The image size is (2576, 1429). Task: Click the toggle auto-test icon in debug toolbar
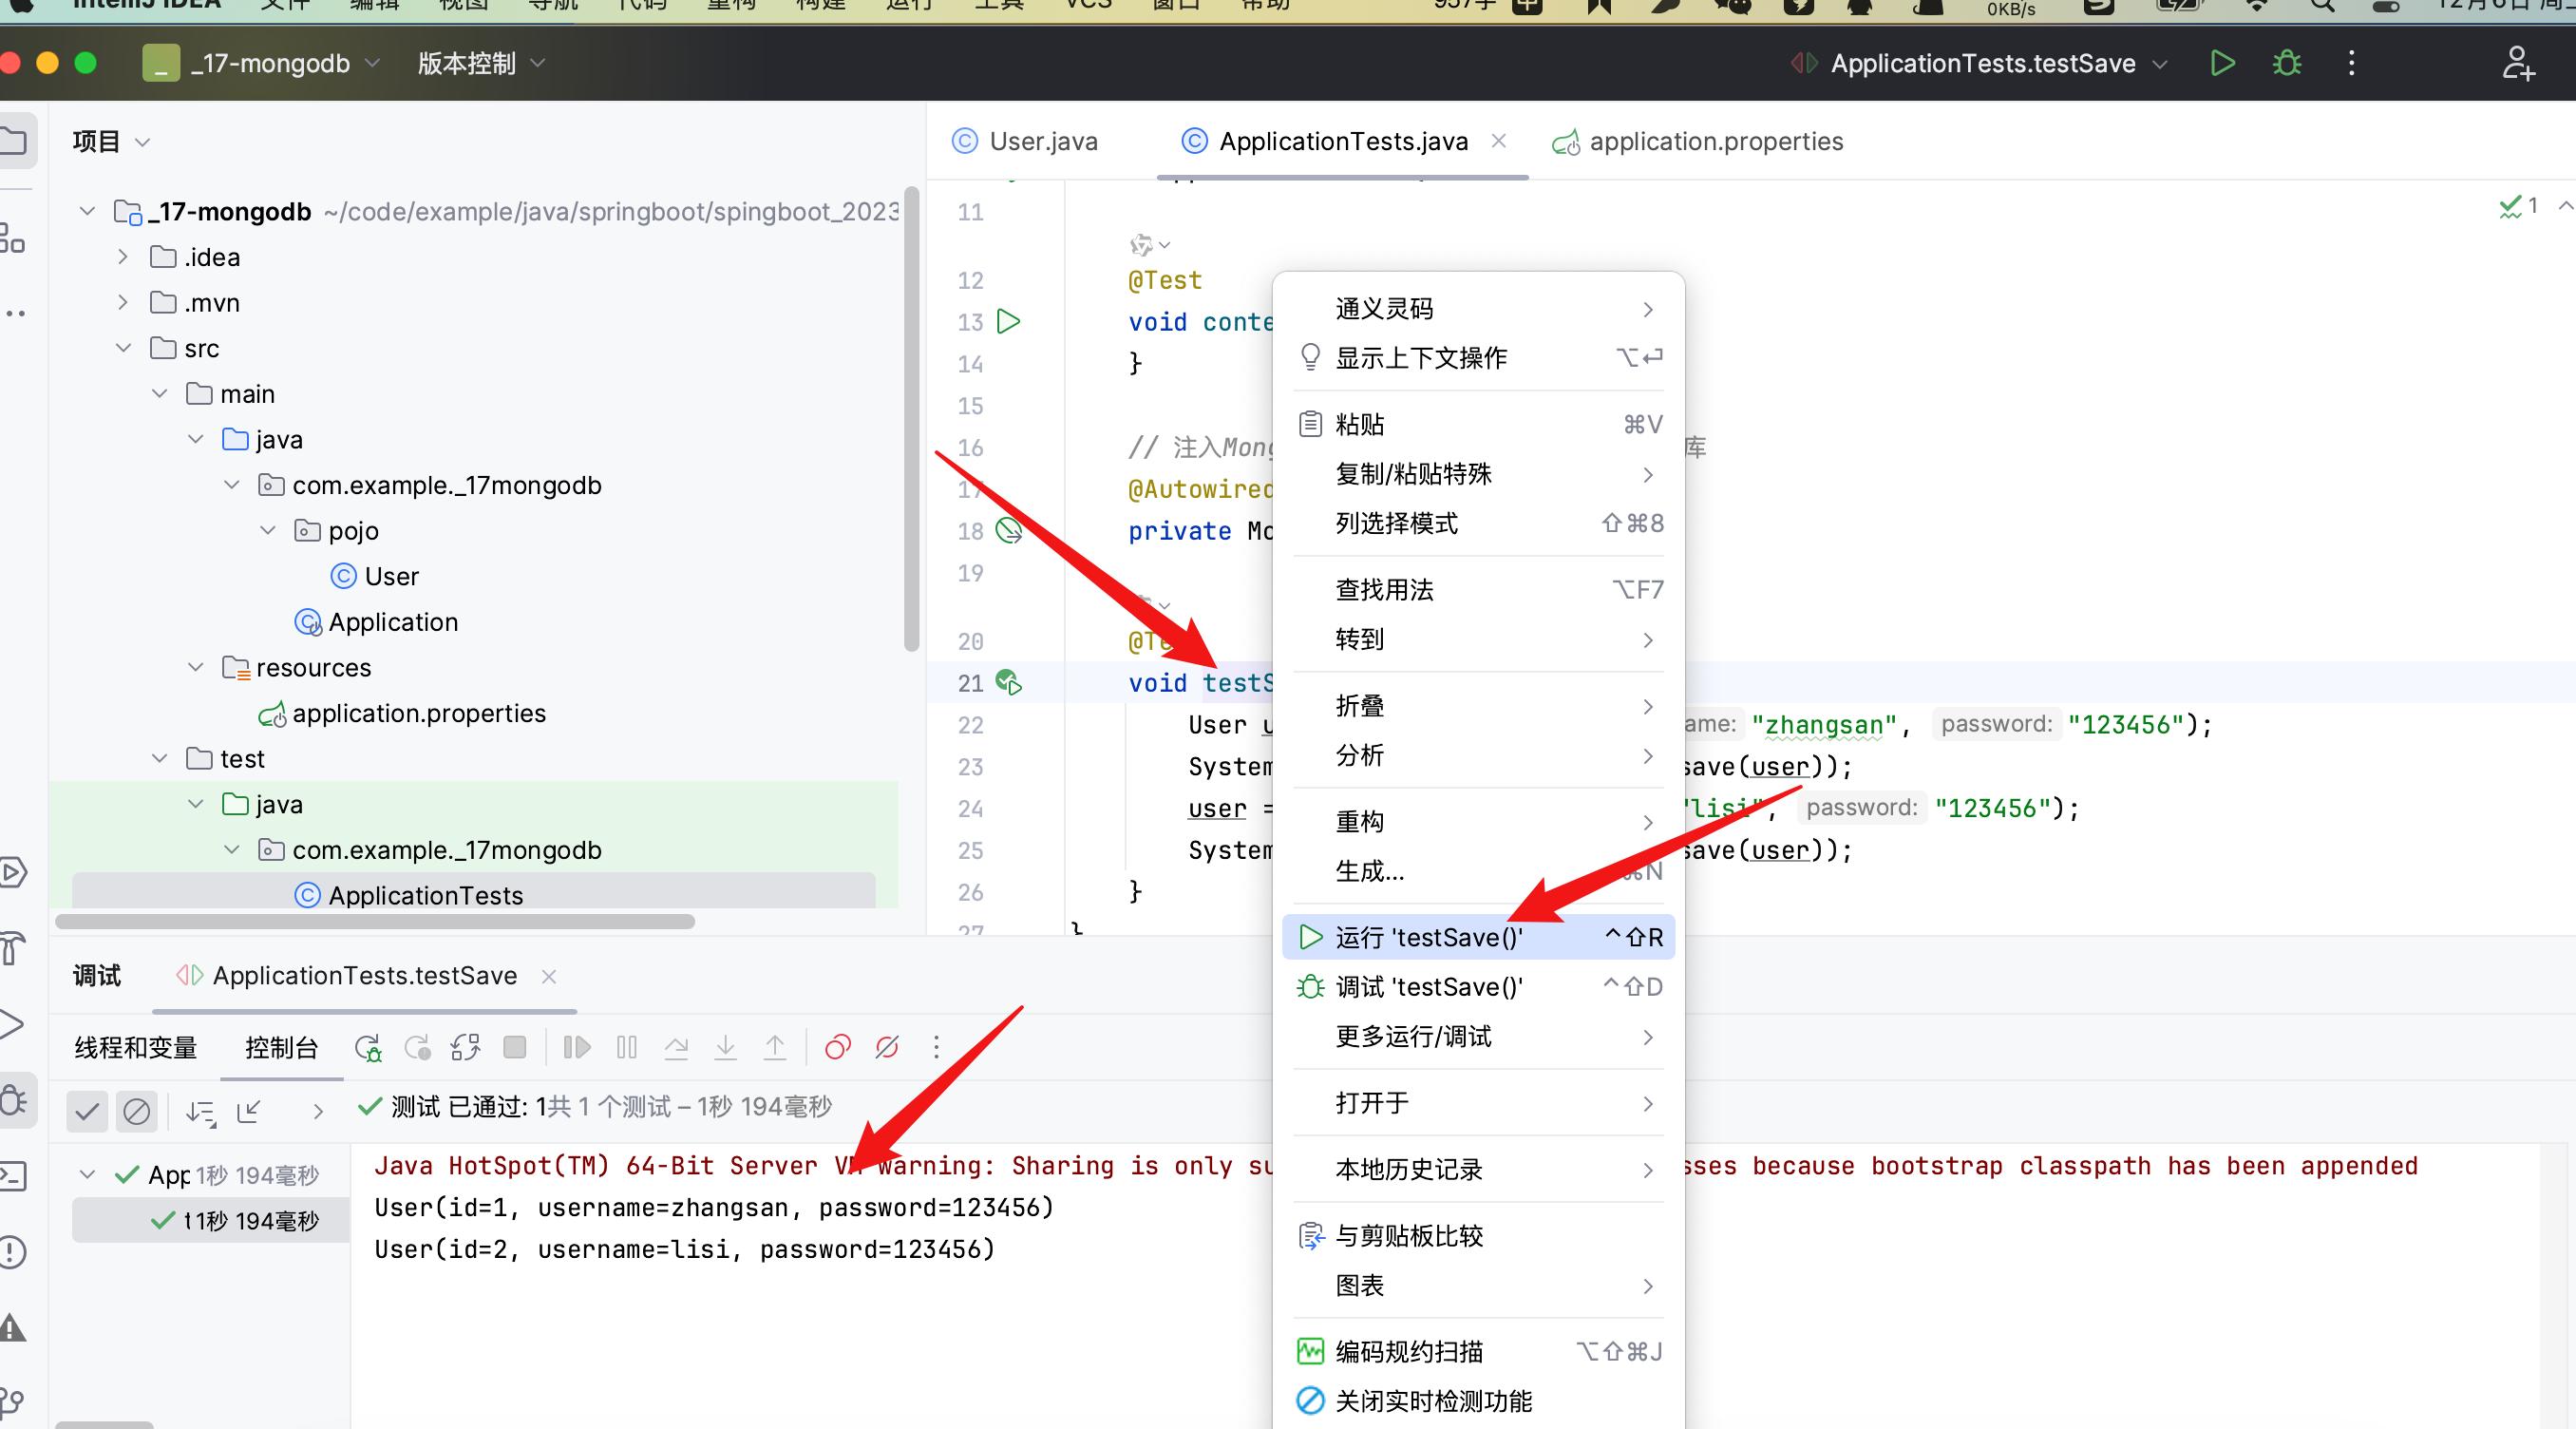[x=466, y=1047]
